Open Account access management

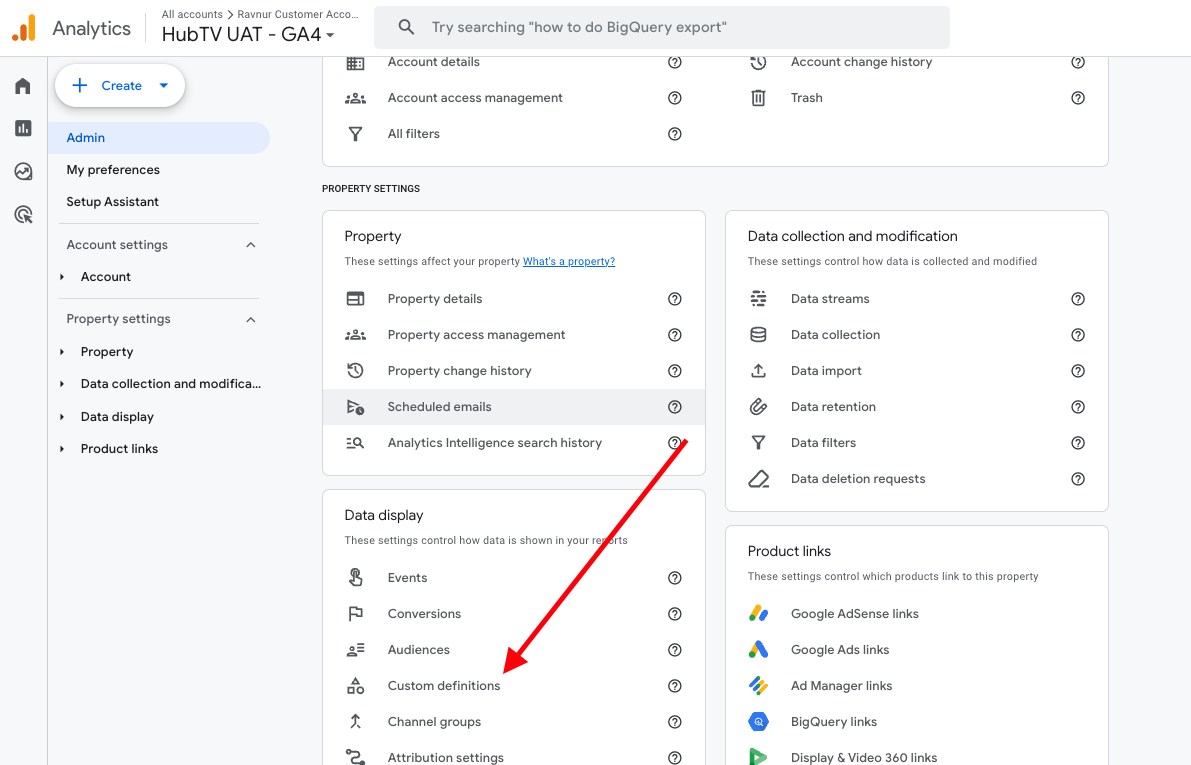pyautogui.click(x=513, y=98)
